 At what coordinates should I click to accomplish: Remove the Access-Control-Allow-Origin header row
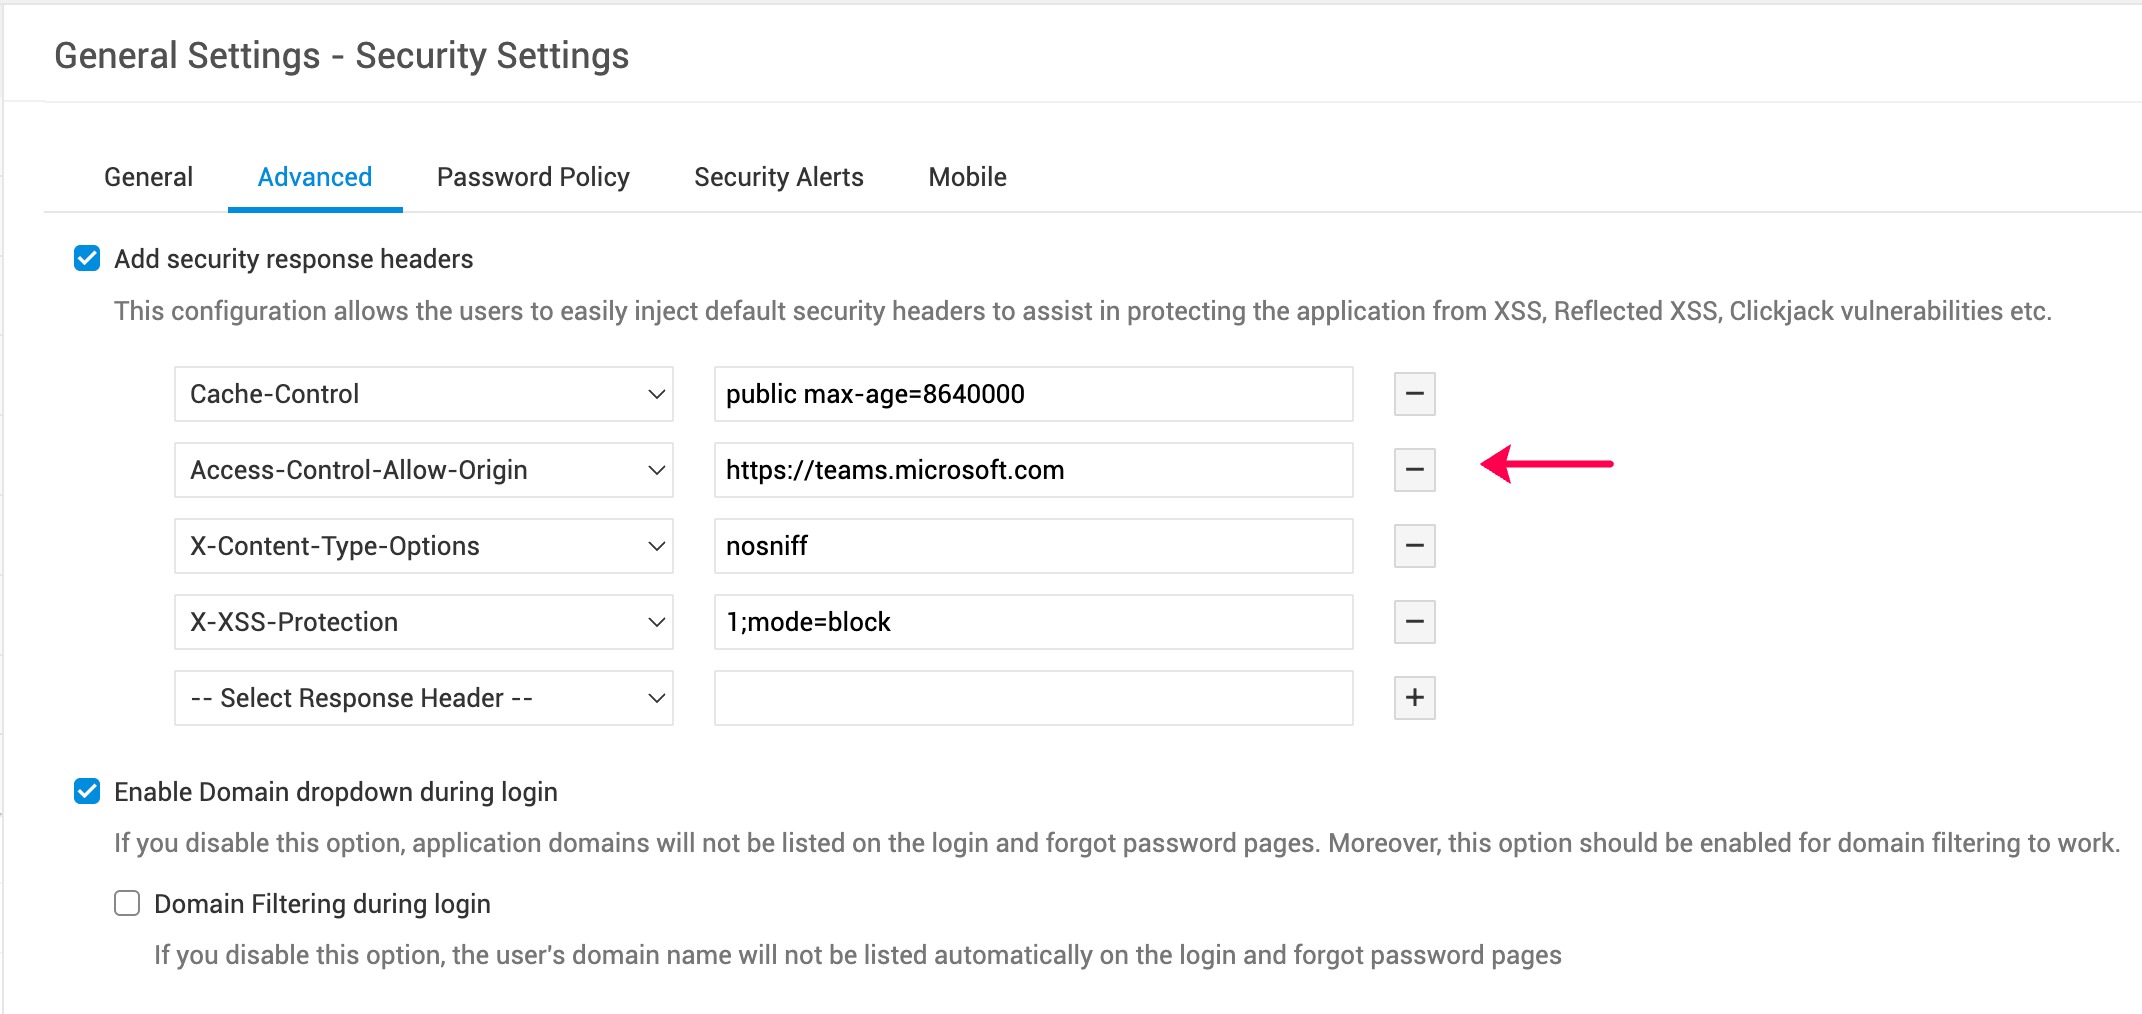1414,470
